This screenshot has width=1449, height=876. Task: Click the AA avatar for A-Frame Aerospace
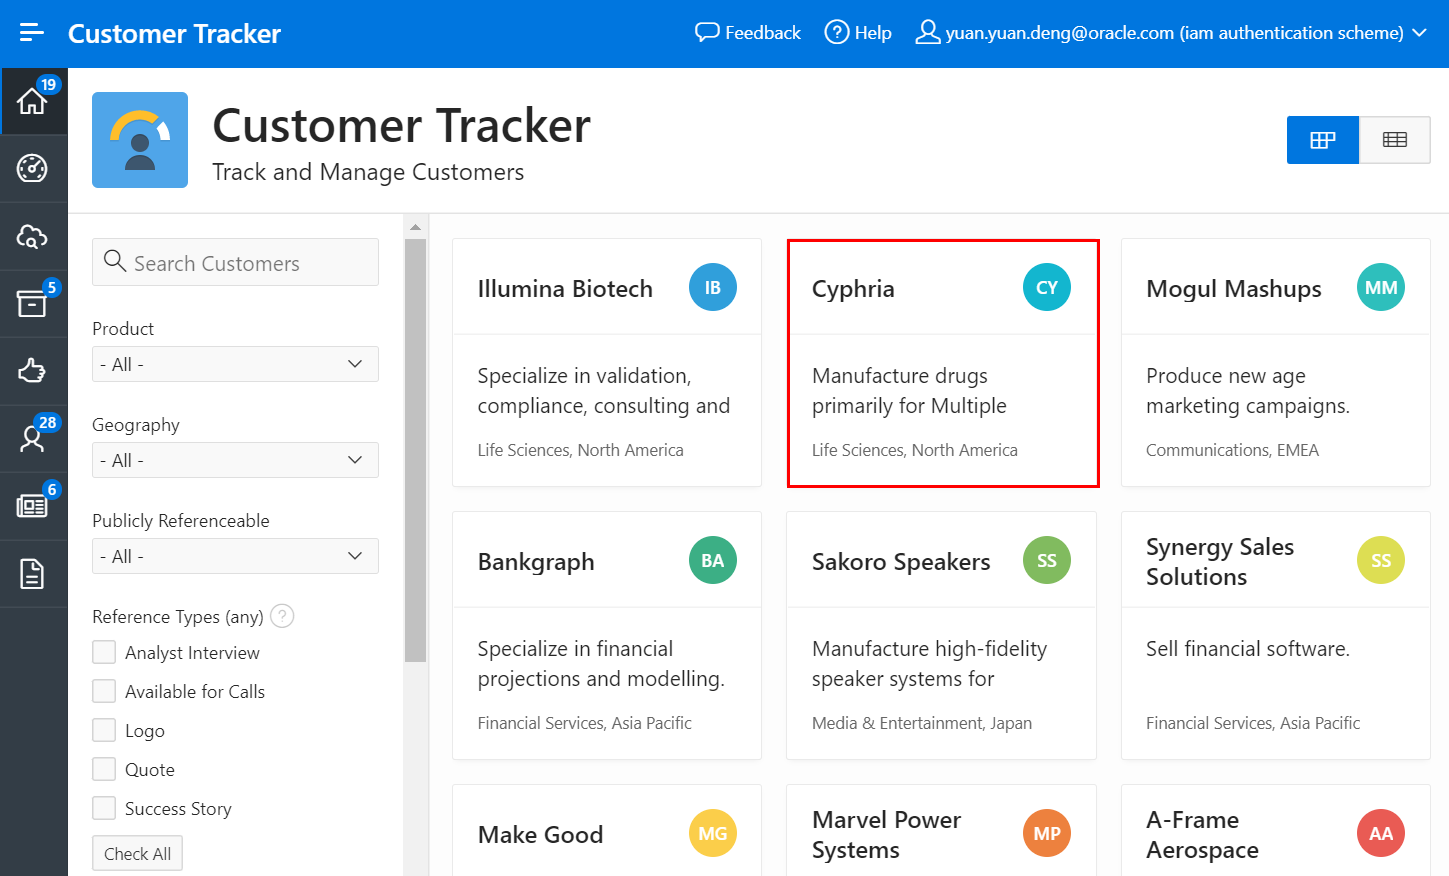coord(1381,834)
